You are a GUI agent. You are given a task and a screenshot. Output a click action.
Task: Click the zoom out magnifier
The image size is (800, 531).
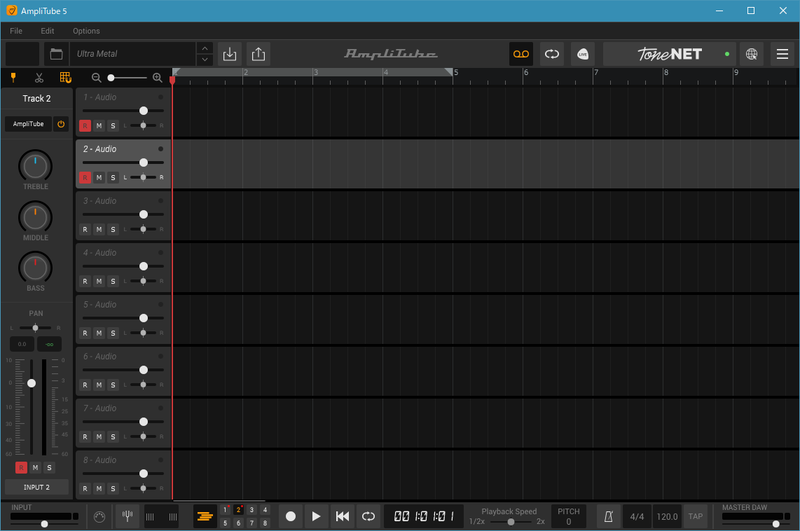tap(96, 78)
